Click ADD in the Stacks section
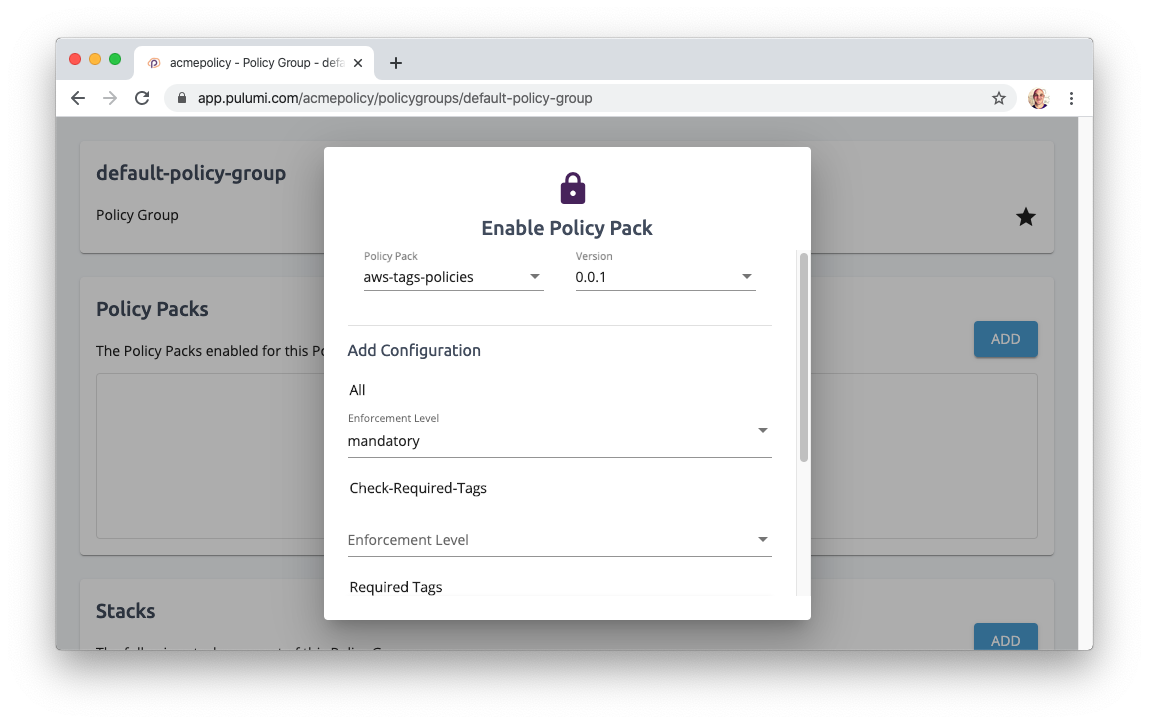The height and width of the screenshot is (724, 1149). [1005, 638]
